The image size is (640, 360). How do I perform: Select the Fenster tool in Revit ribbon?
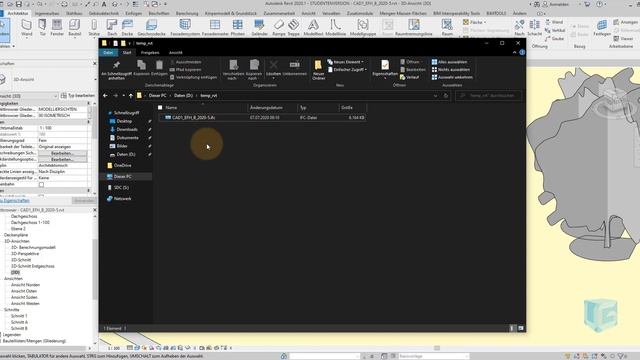click(57, 28)
